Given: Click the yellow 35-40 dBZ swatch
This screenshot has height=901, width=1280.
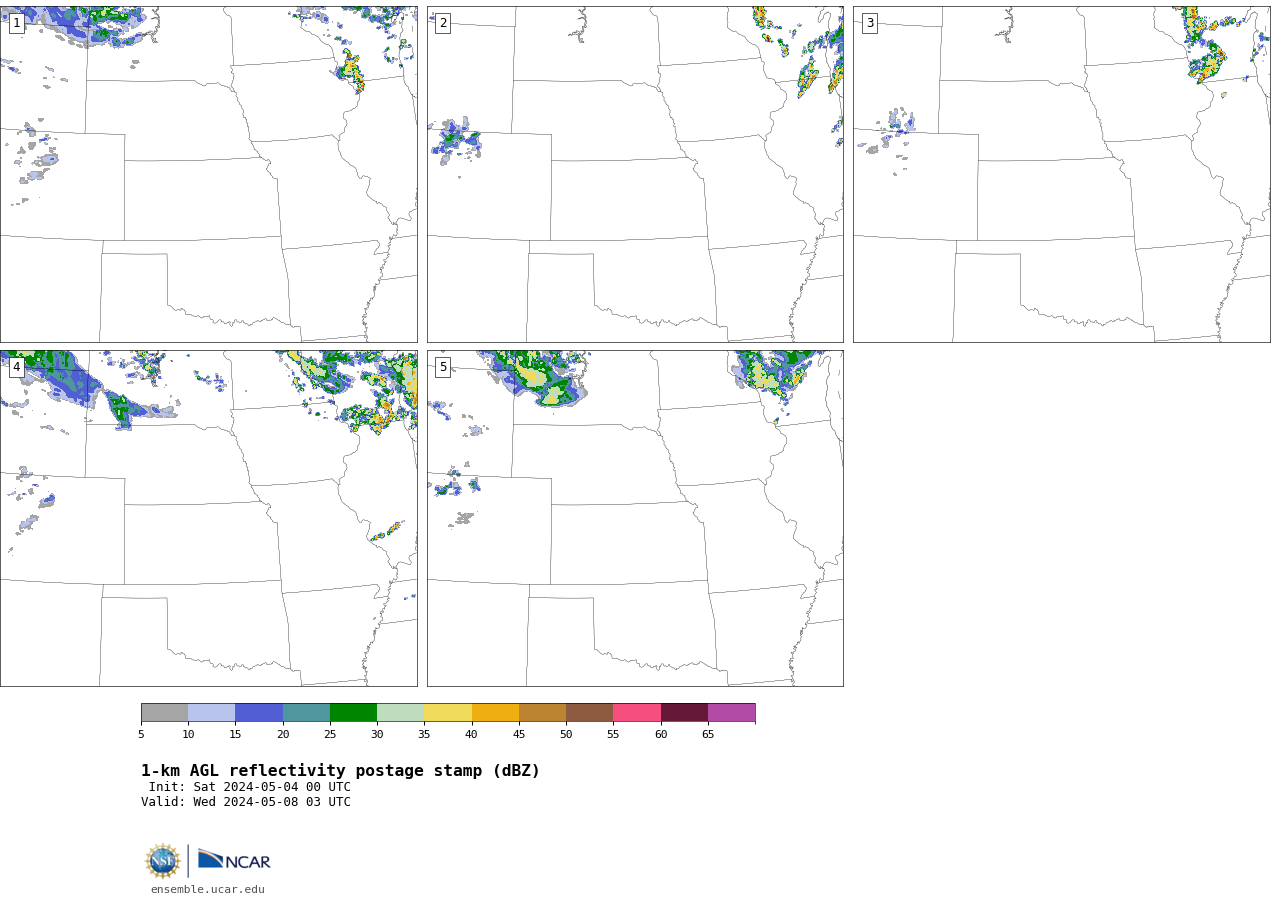Looking at the screenshot, I should pos(448,712).
